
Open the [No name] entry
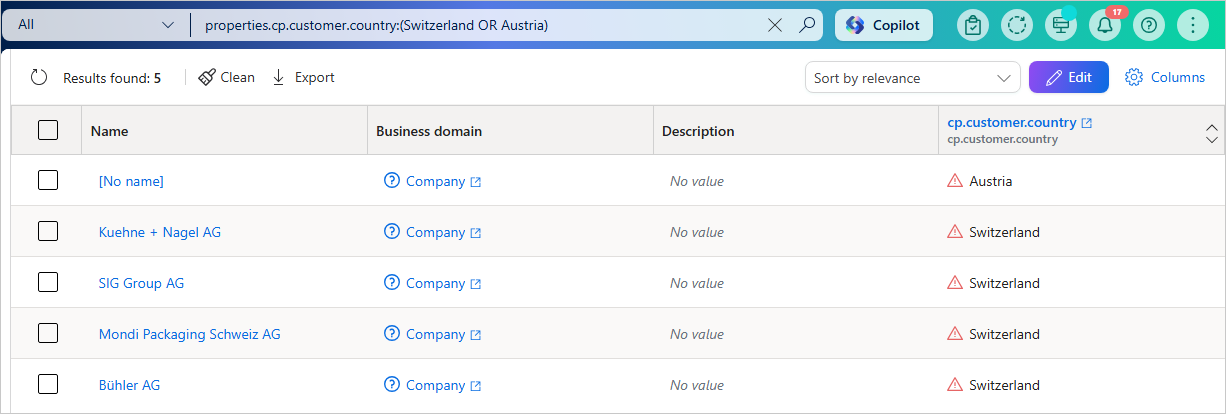click(x=131, y=181)
